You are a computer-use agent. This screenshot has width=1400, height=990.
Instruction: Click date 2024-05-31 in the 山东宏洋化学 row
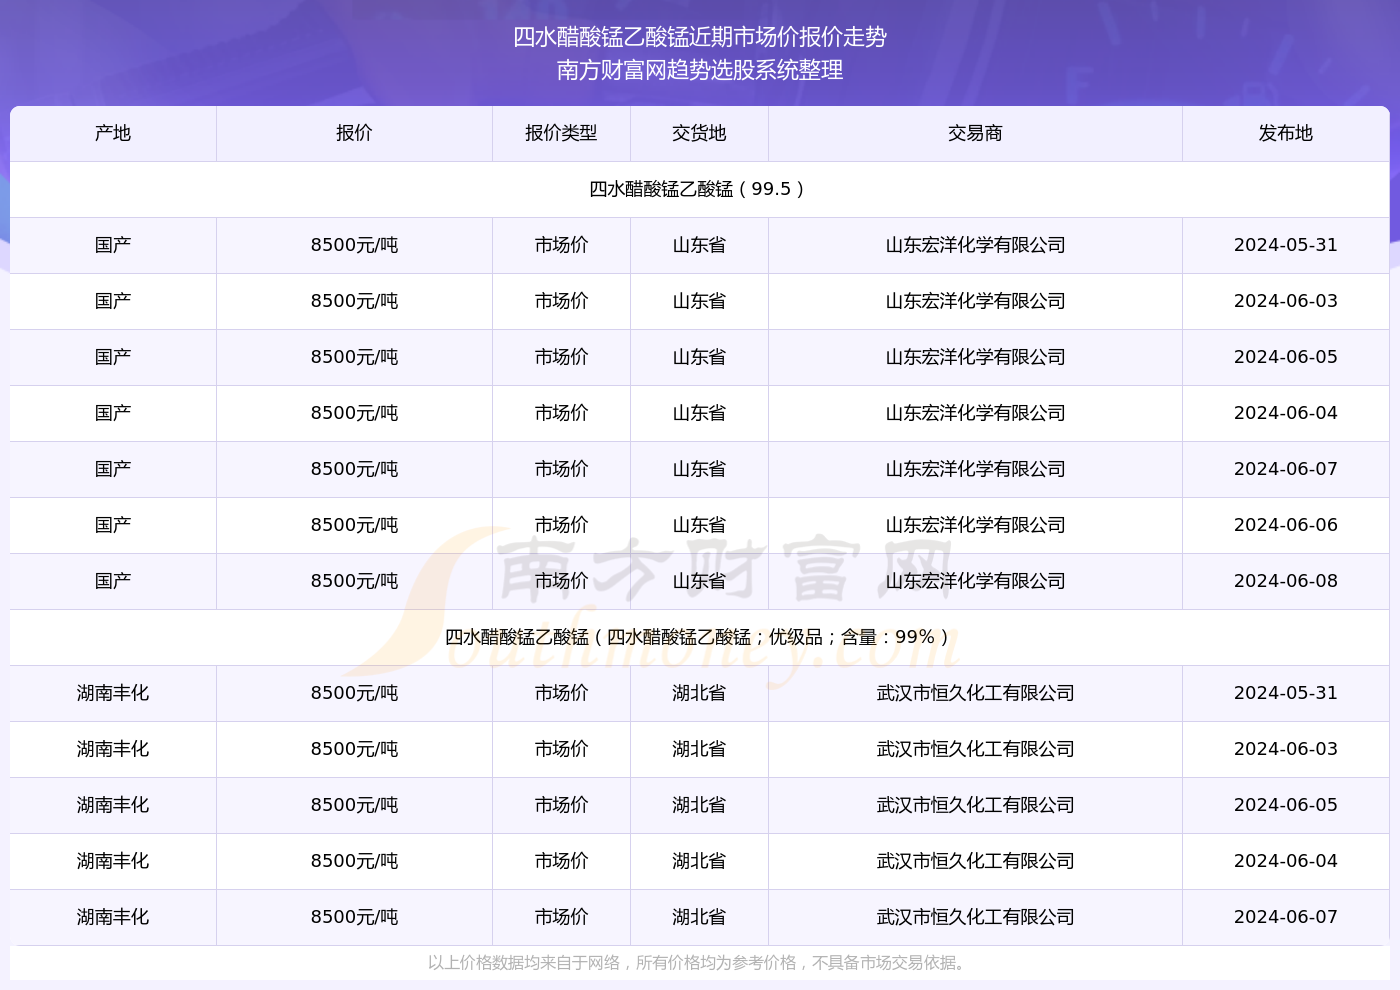coord(1286,245)
